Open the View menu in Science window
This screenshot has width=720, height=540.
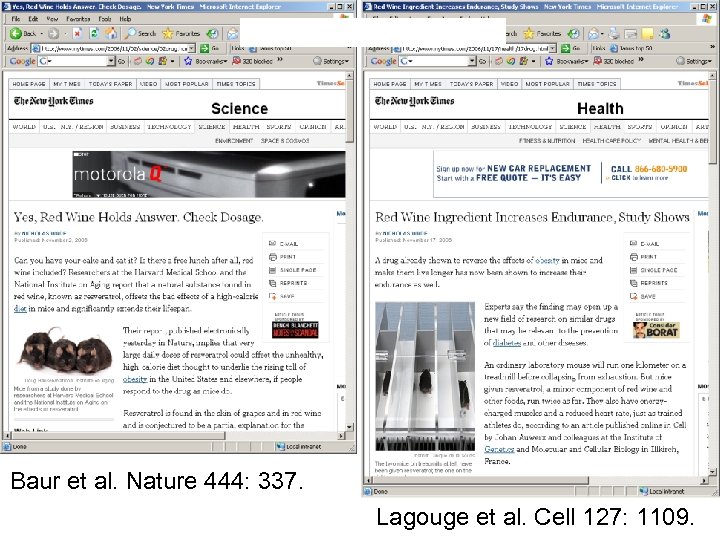[52, 19]
